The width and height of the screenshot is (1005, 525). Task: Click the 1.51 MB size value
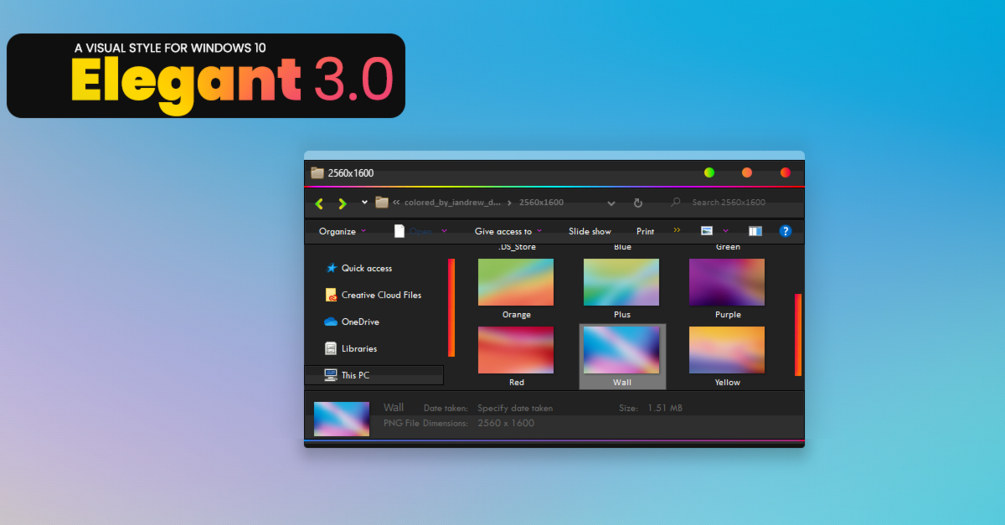665,408
